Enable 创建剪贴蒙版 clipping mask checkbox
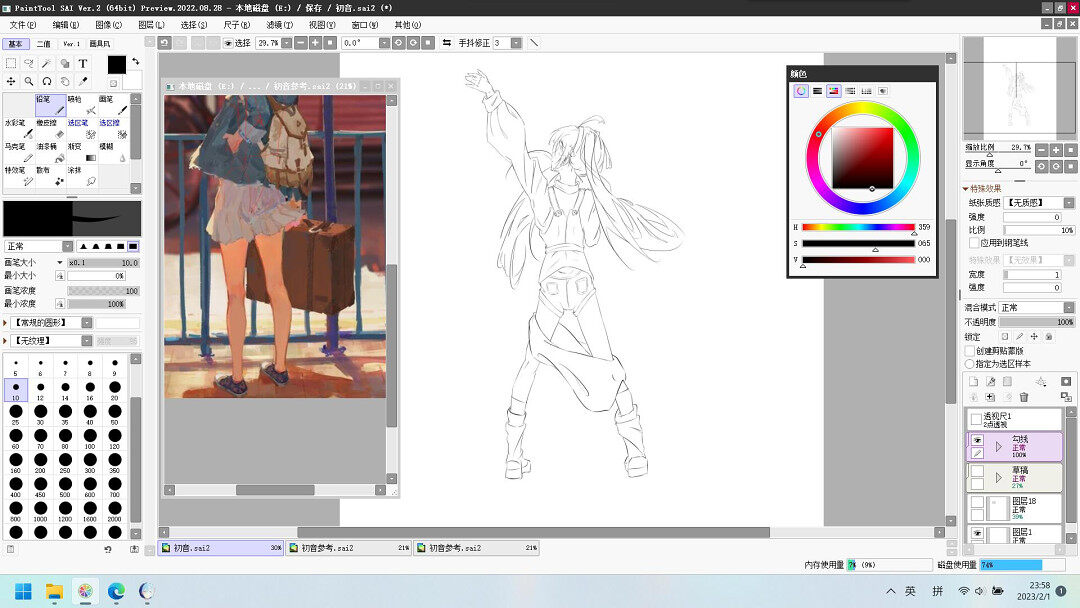 [x=970, y=351]
